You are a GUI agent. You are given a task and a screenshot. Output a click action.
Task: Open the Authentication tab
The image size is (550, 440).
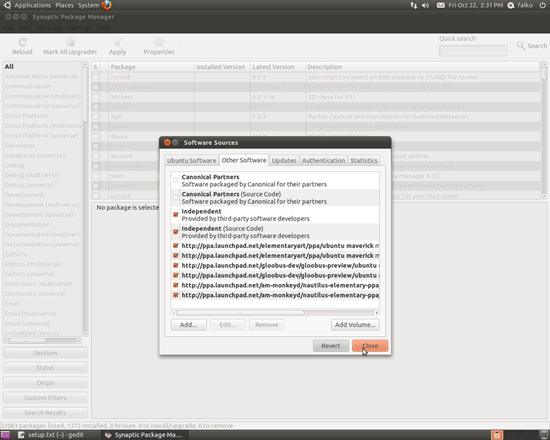pos(323,161)
